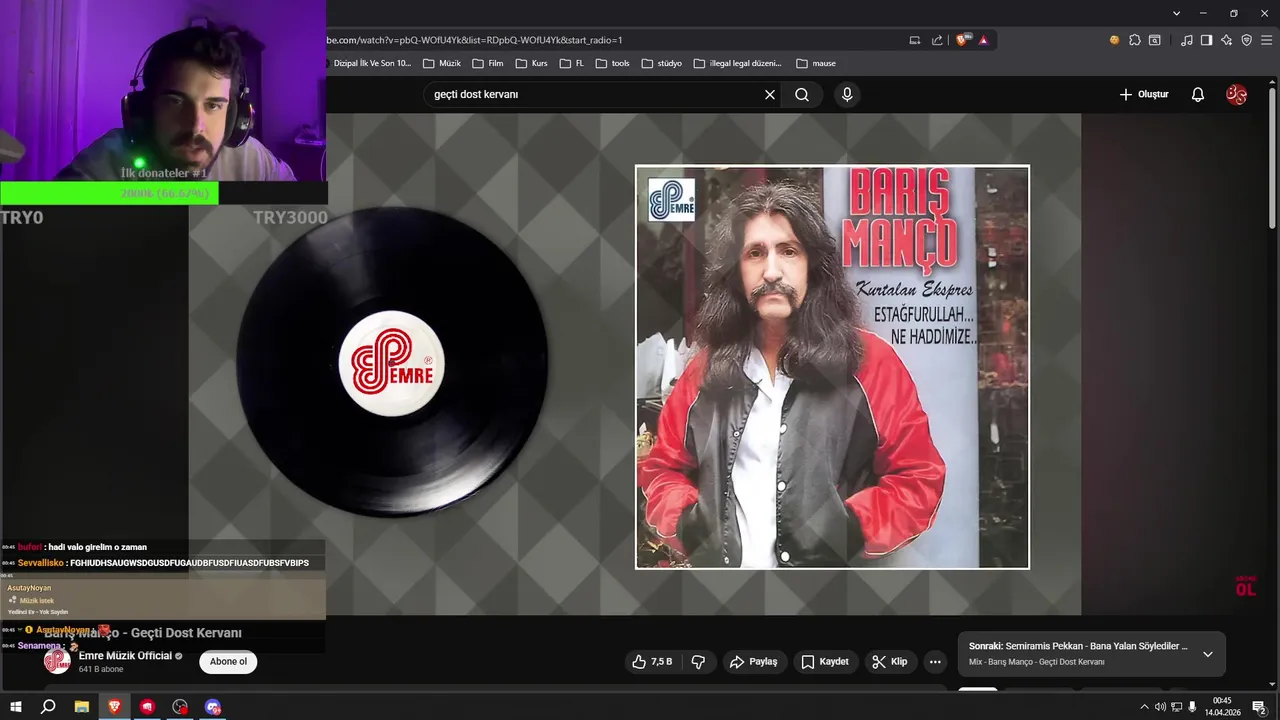Open the browser hamburger main menu
This screenshot has width=1280, height=720.
point(1266,40)
